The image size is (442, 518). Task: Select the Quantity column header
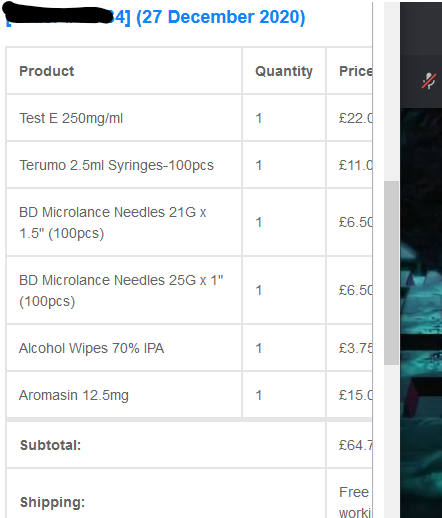tap(284, 71)
